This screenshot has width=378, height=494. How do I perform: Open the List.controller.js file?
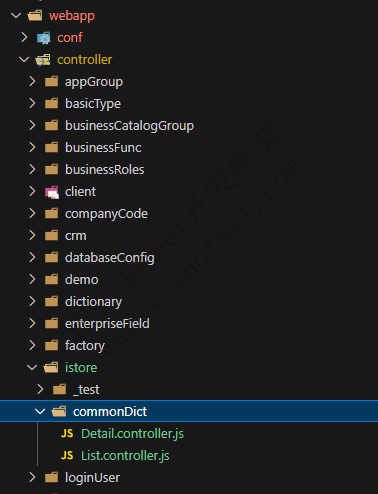pos(125,456)
